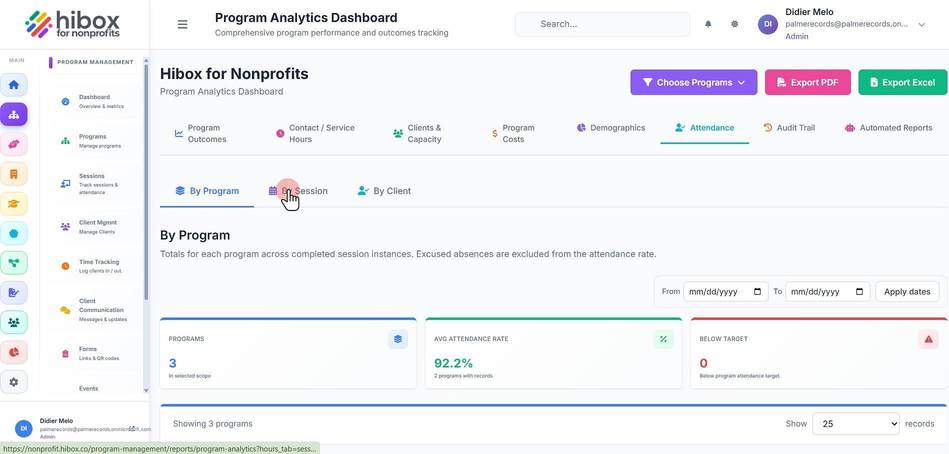Open the green workflow nodes rail icon
Viewport: 949px width, 454px height.
[14, 263]
